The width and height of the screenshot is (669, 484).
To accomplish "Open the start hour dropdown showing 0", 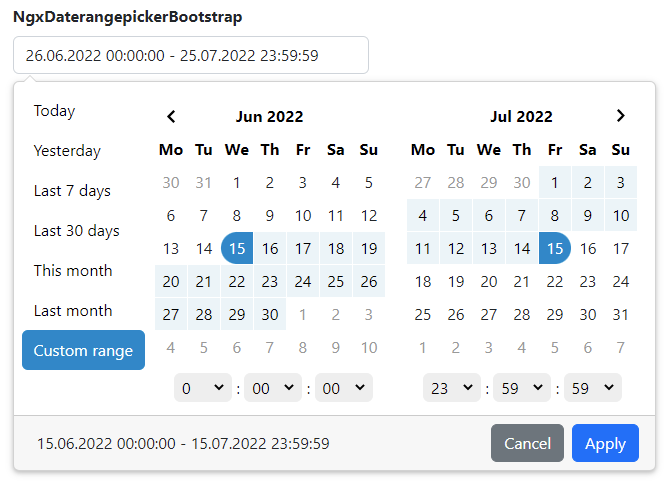I will (x=203, y=388).
